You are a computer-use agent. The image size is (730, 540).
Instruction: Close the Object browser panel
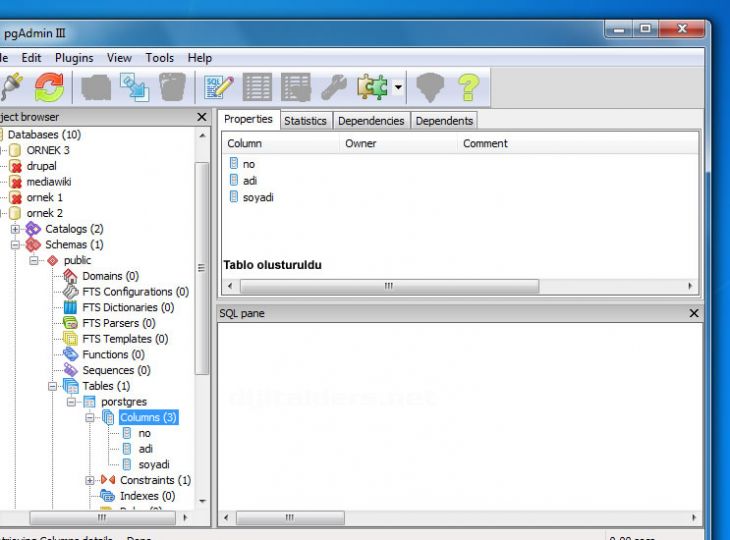(x=202, y=117)
